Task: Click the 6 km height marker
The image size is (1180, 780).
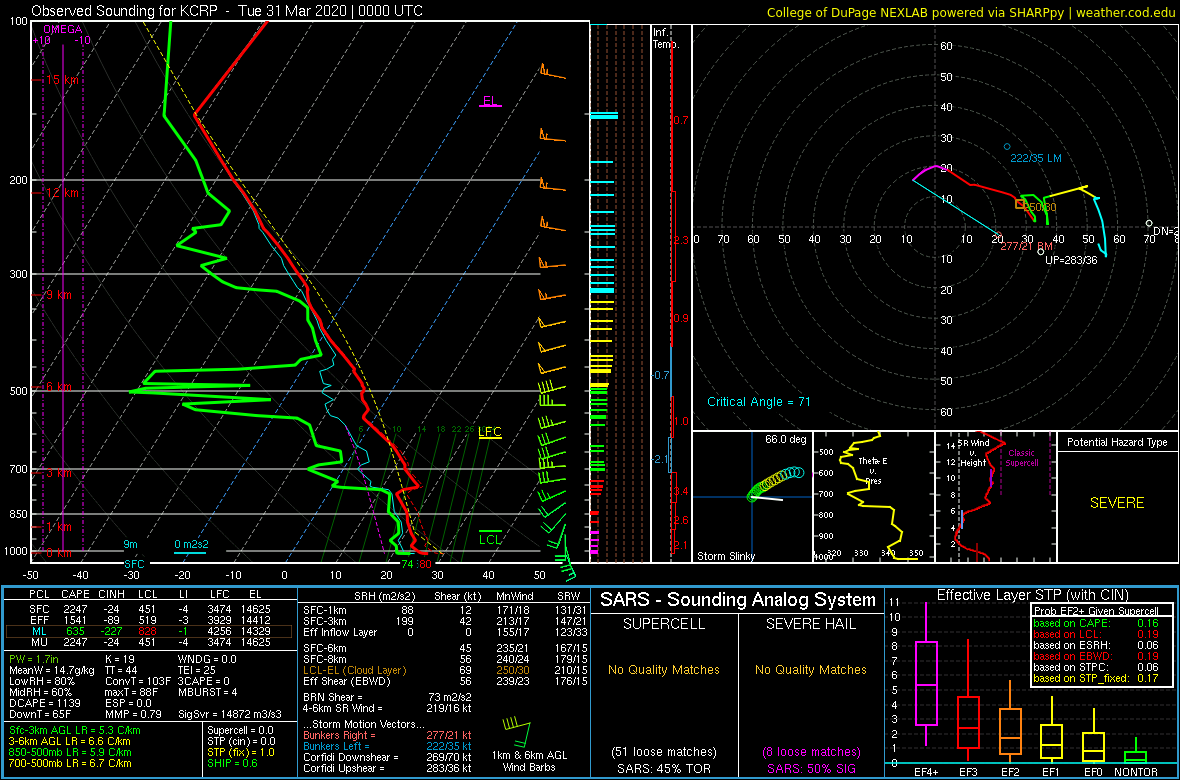Action: (x=59, y=387)
